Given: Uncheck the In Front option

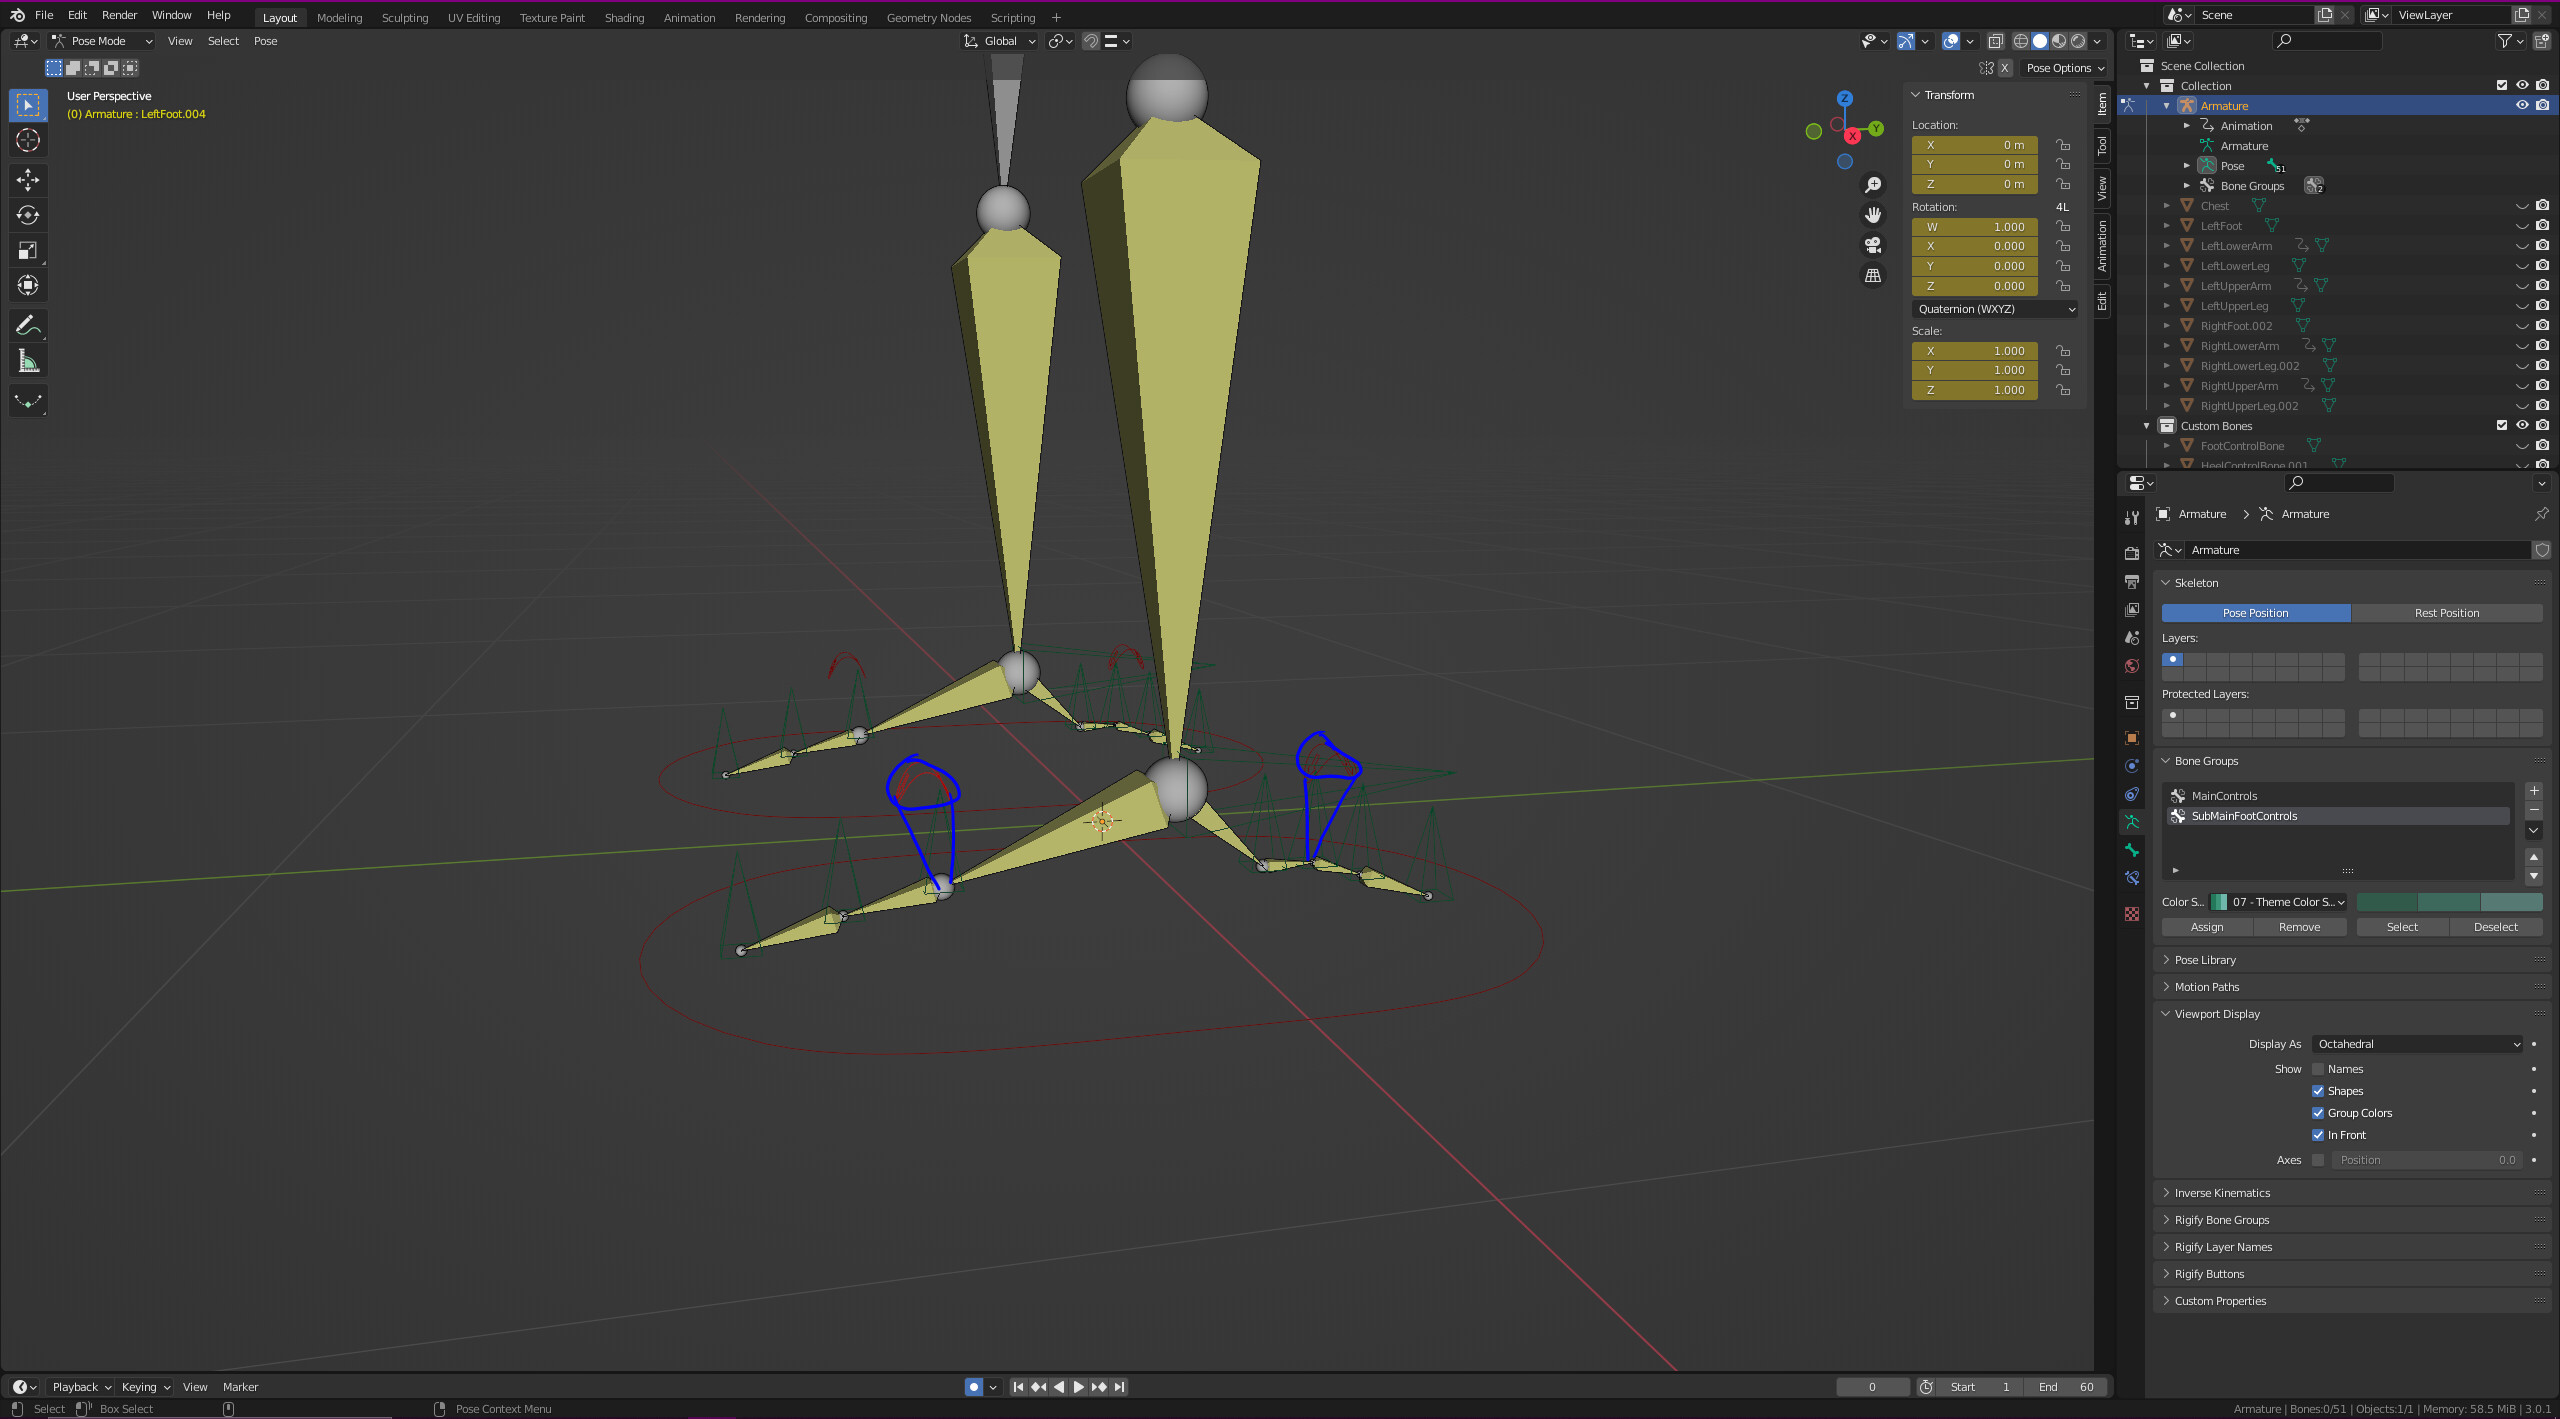Looking at the screenshot, I should [x=2318, y=1135].
